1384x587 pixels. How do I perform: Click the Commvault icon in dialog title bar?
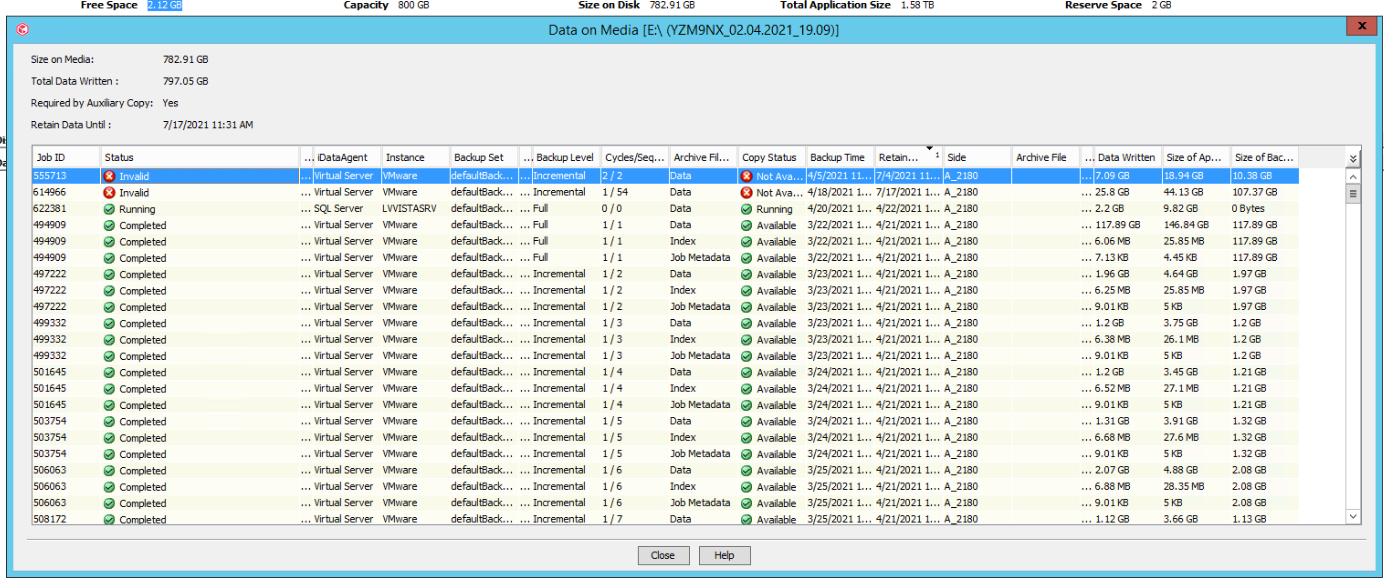pos(22,30)
